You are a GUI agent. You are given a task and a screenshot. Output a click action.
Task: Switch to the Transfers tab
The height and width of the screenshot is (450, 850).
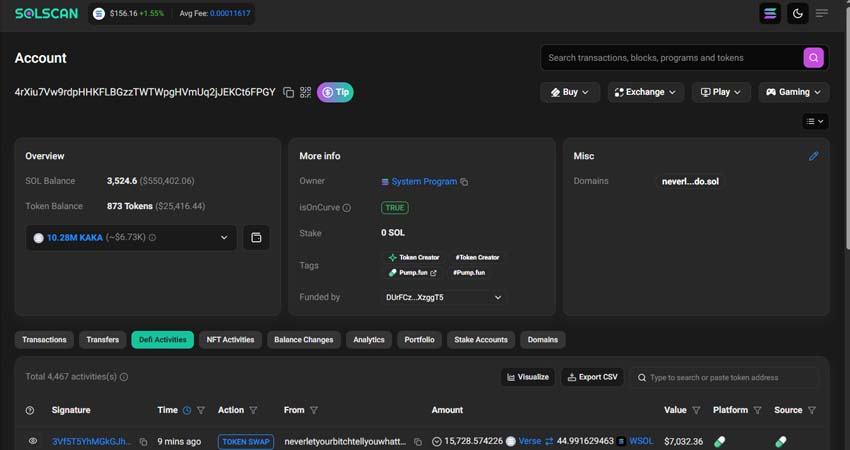(x=102, y=340)
